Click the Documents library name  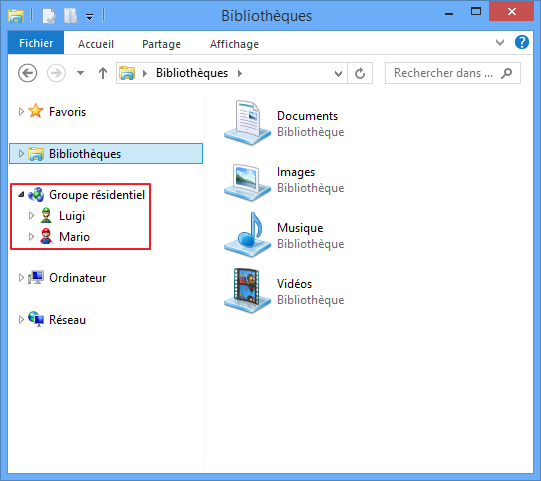tap(307, 116)
